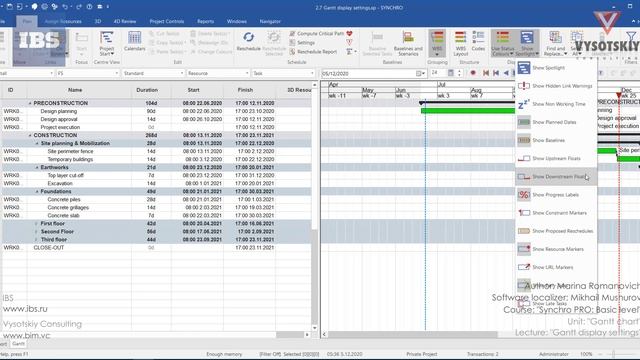Toggle Show Upstream Floats
This screenshot has height=360, width=640.
pyautogui.click(x=556, y=158)
